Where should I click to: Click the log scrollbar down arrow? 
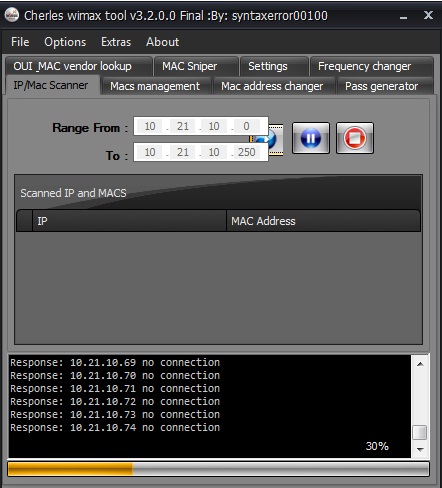coord(420,450)
